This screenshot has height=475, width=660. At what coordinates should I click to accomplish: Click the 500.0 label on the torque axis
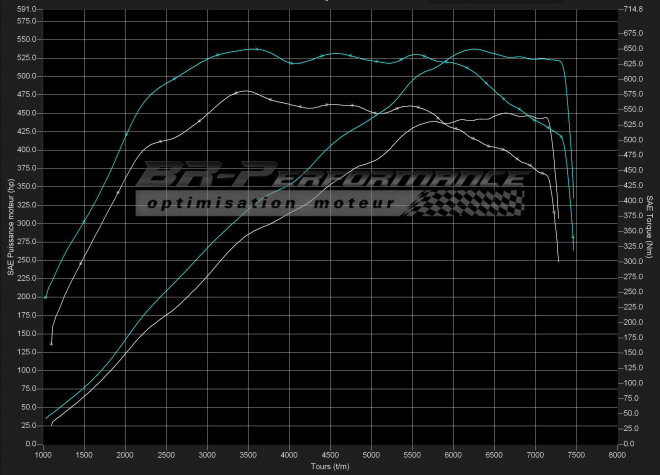[x=633, y=140]
